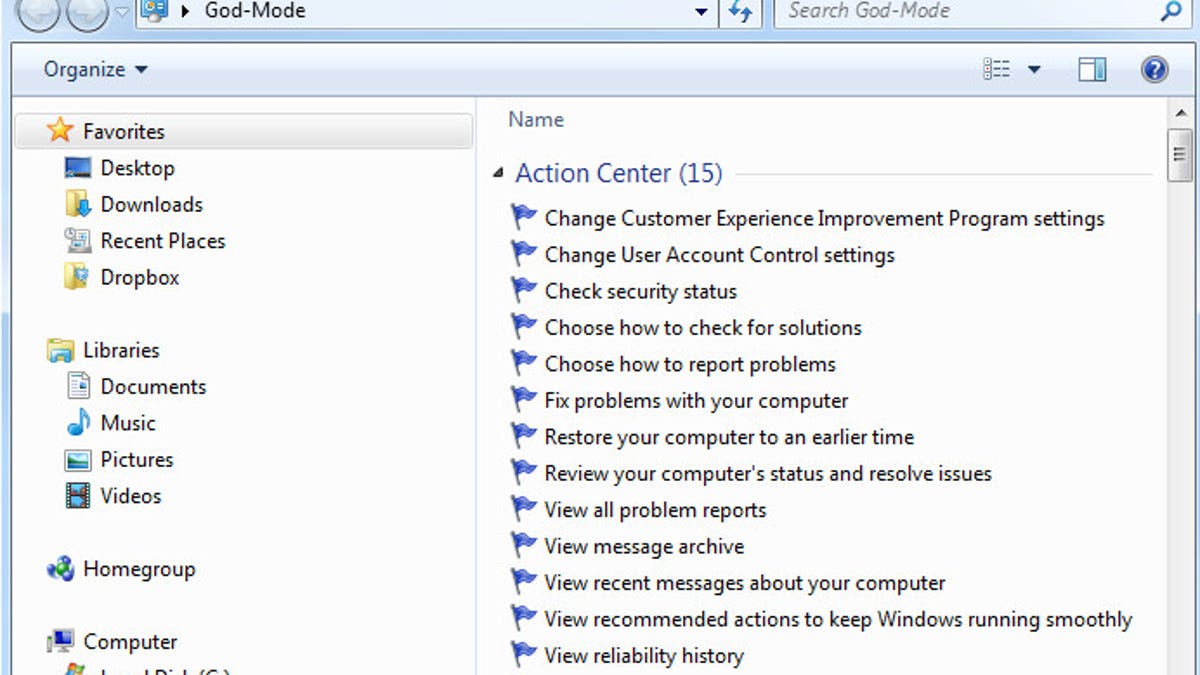This screenshot has width=1200, height=675.
Task: Click the Downloads folder icon
Action: (78, 204)
